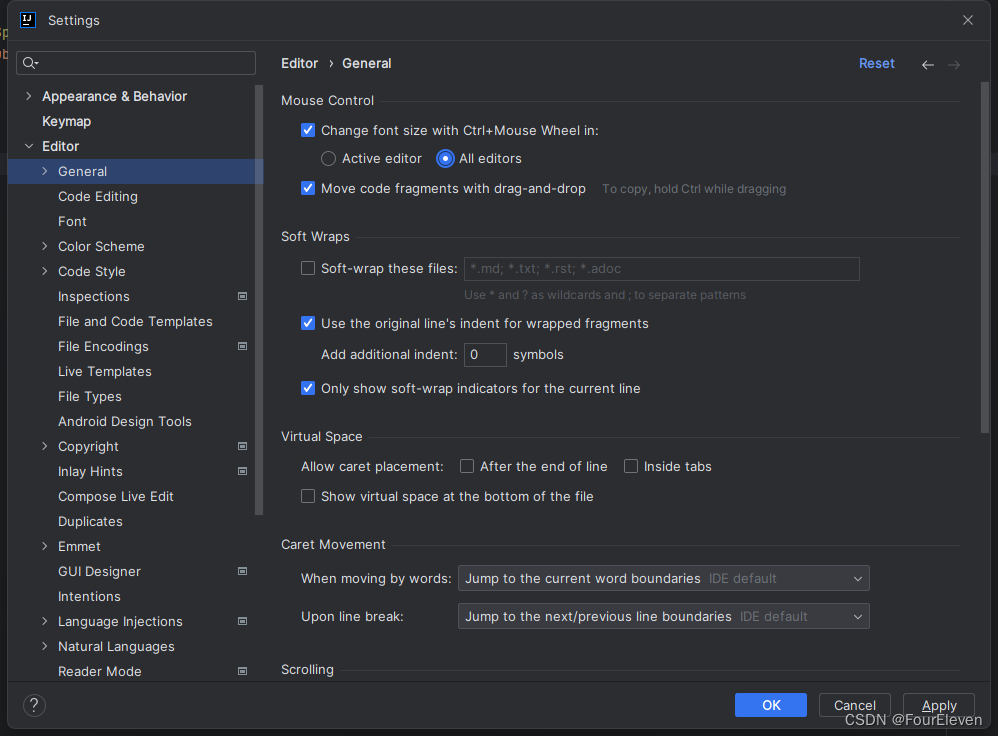Click the Add additional indent value field
998x736 pixels.
(x=485, y=355)
